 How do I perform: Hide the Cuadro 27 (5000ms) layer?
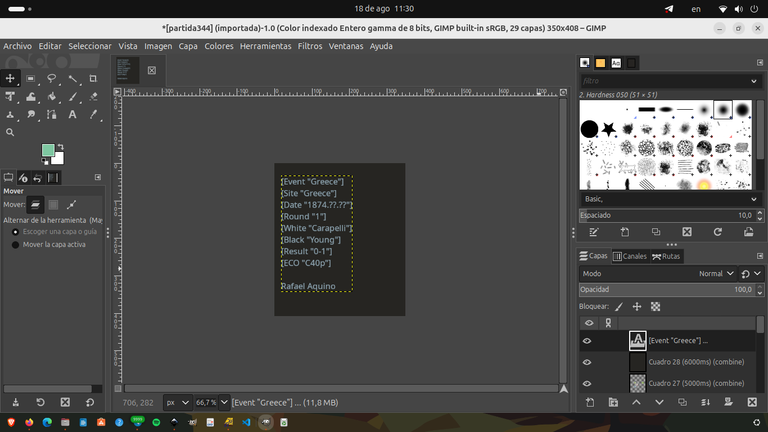click(x=587, y=384)
